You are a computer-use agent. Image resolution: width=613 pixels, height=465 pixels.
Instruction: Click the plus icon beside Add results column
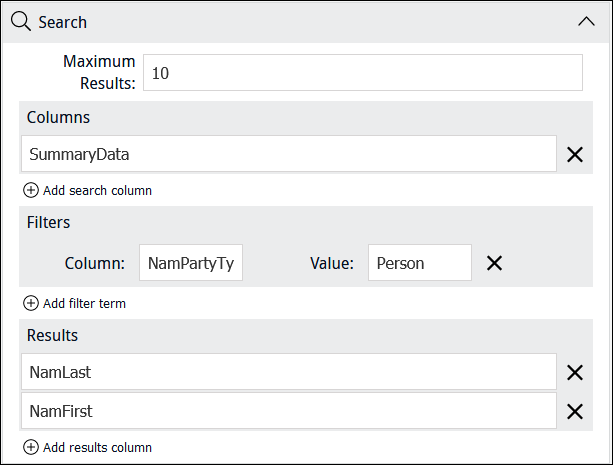[31, 447]
